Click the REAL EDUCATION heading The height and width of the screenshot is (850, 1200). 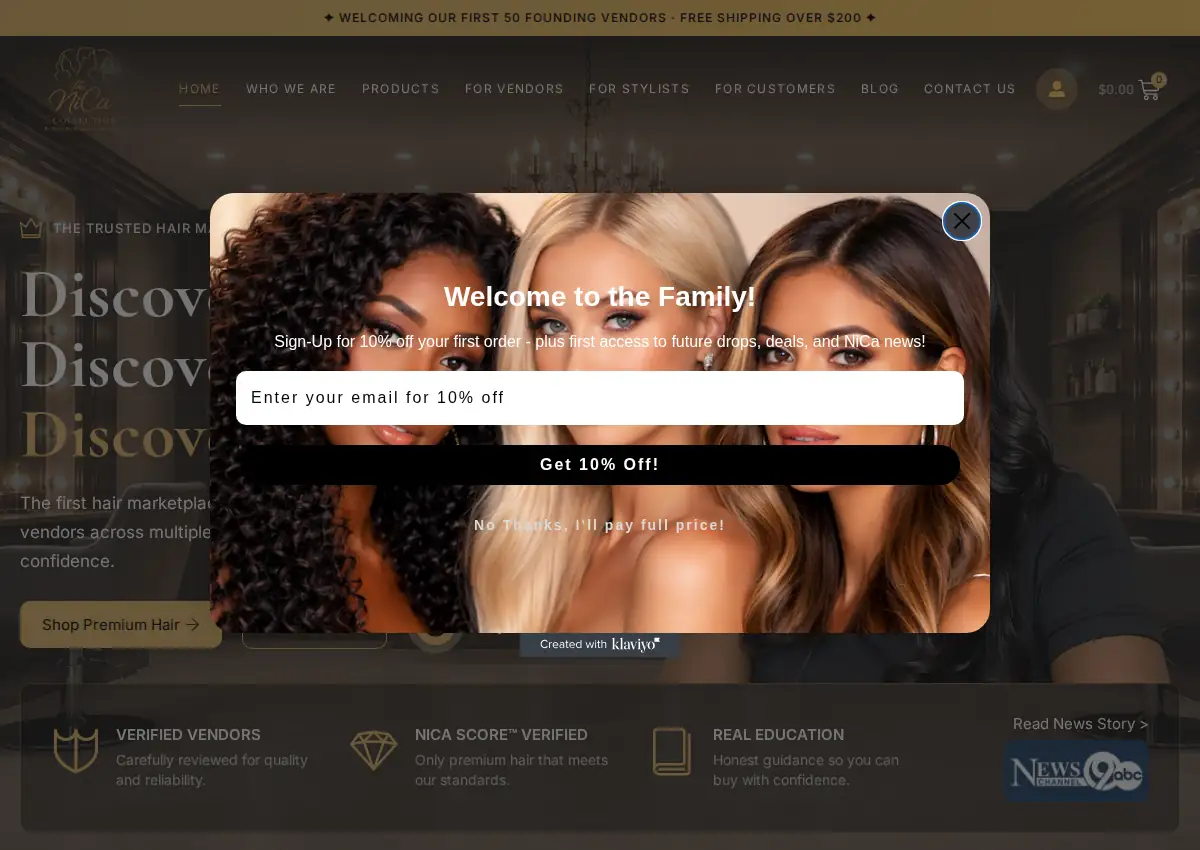[x=778, y=735]
